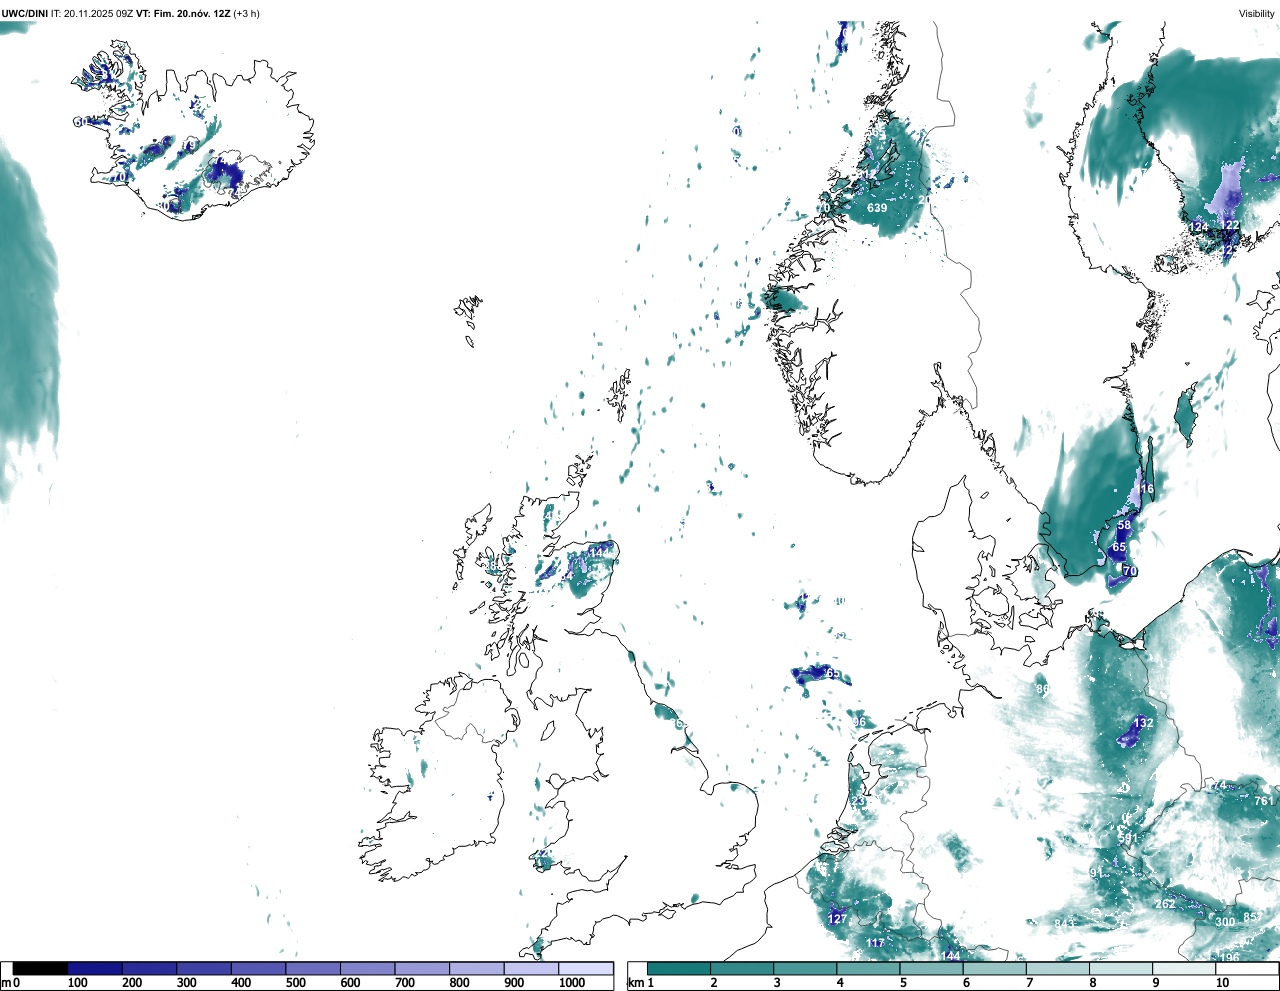The image size is (1280, 991).
Task: Click the 3–4 km legend swatch
Action: [x=805, y=968]
